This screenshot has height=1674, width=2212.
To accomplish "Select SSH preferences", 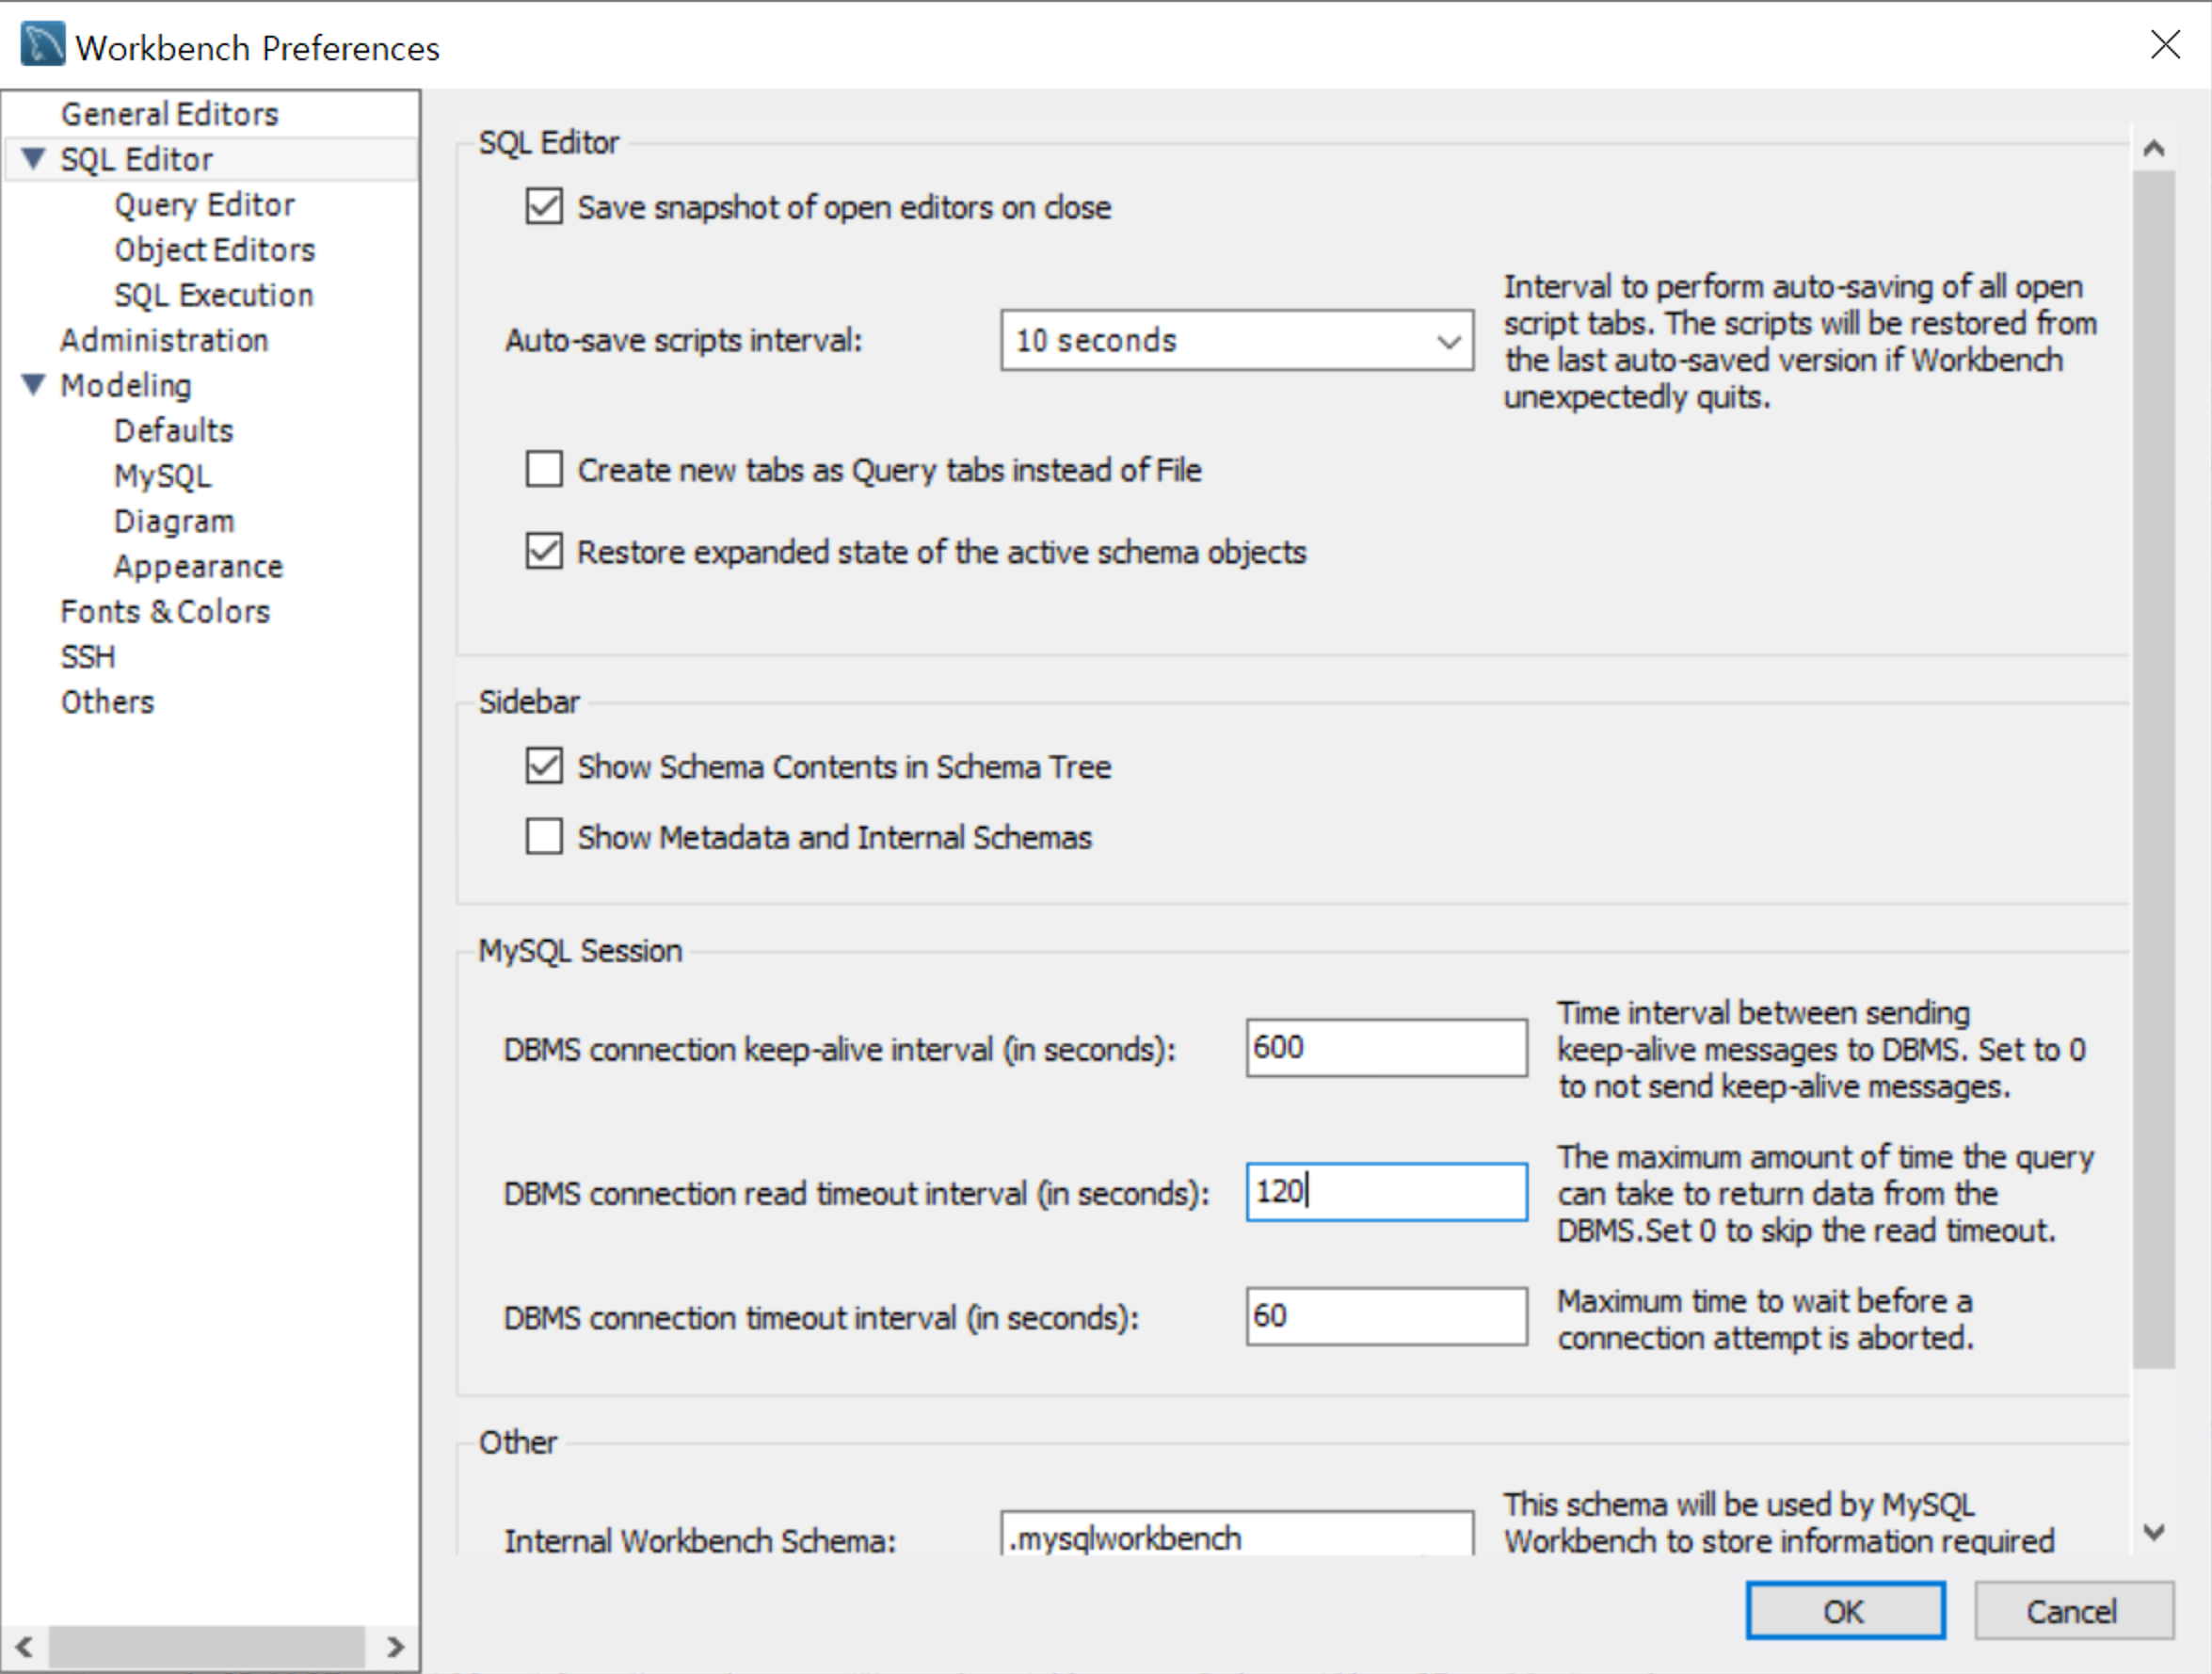I will (x=88, y=657).
